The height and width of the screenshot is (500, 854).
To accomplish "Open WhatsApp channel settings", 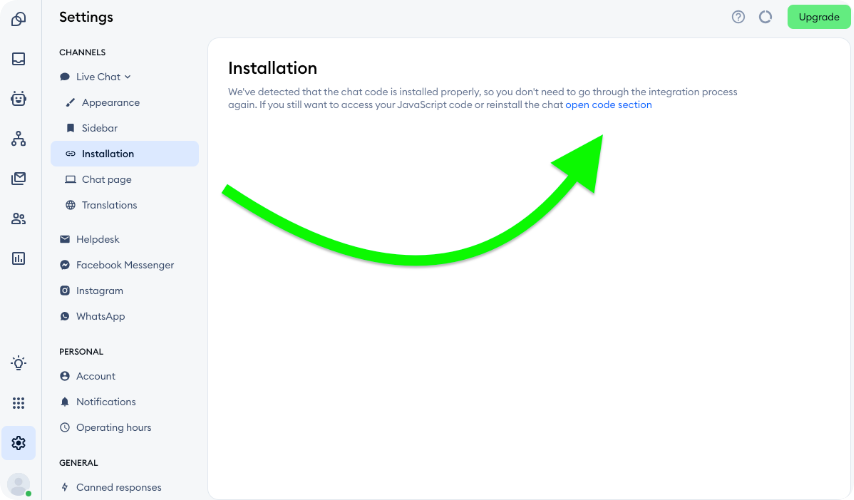I will (x=100, y=316).
